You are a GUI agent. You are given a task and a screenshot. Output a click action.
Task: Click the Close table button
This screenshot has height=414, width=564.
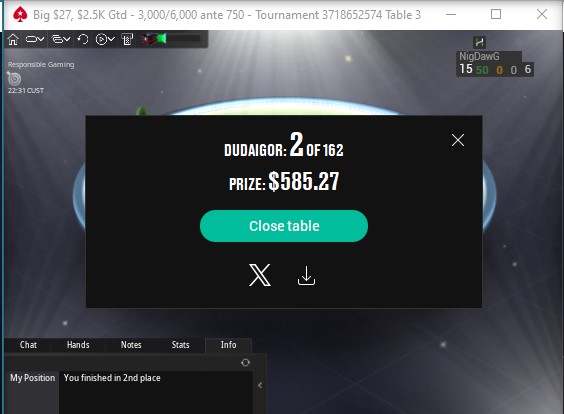(284, 226)
